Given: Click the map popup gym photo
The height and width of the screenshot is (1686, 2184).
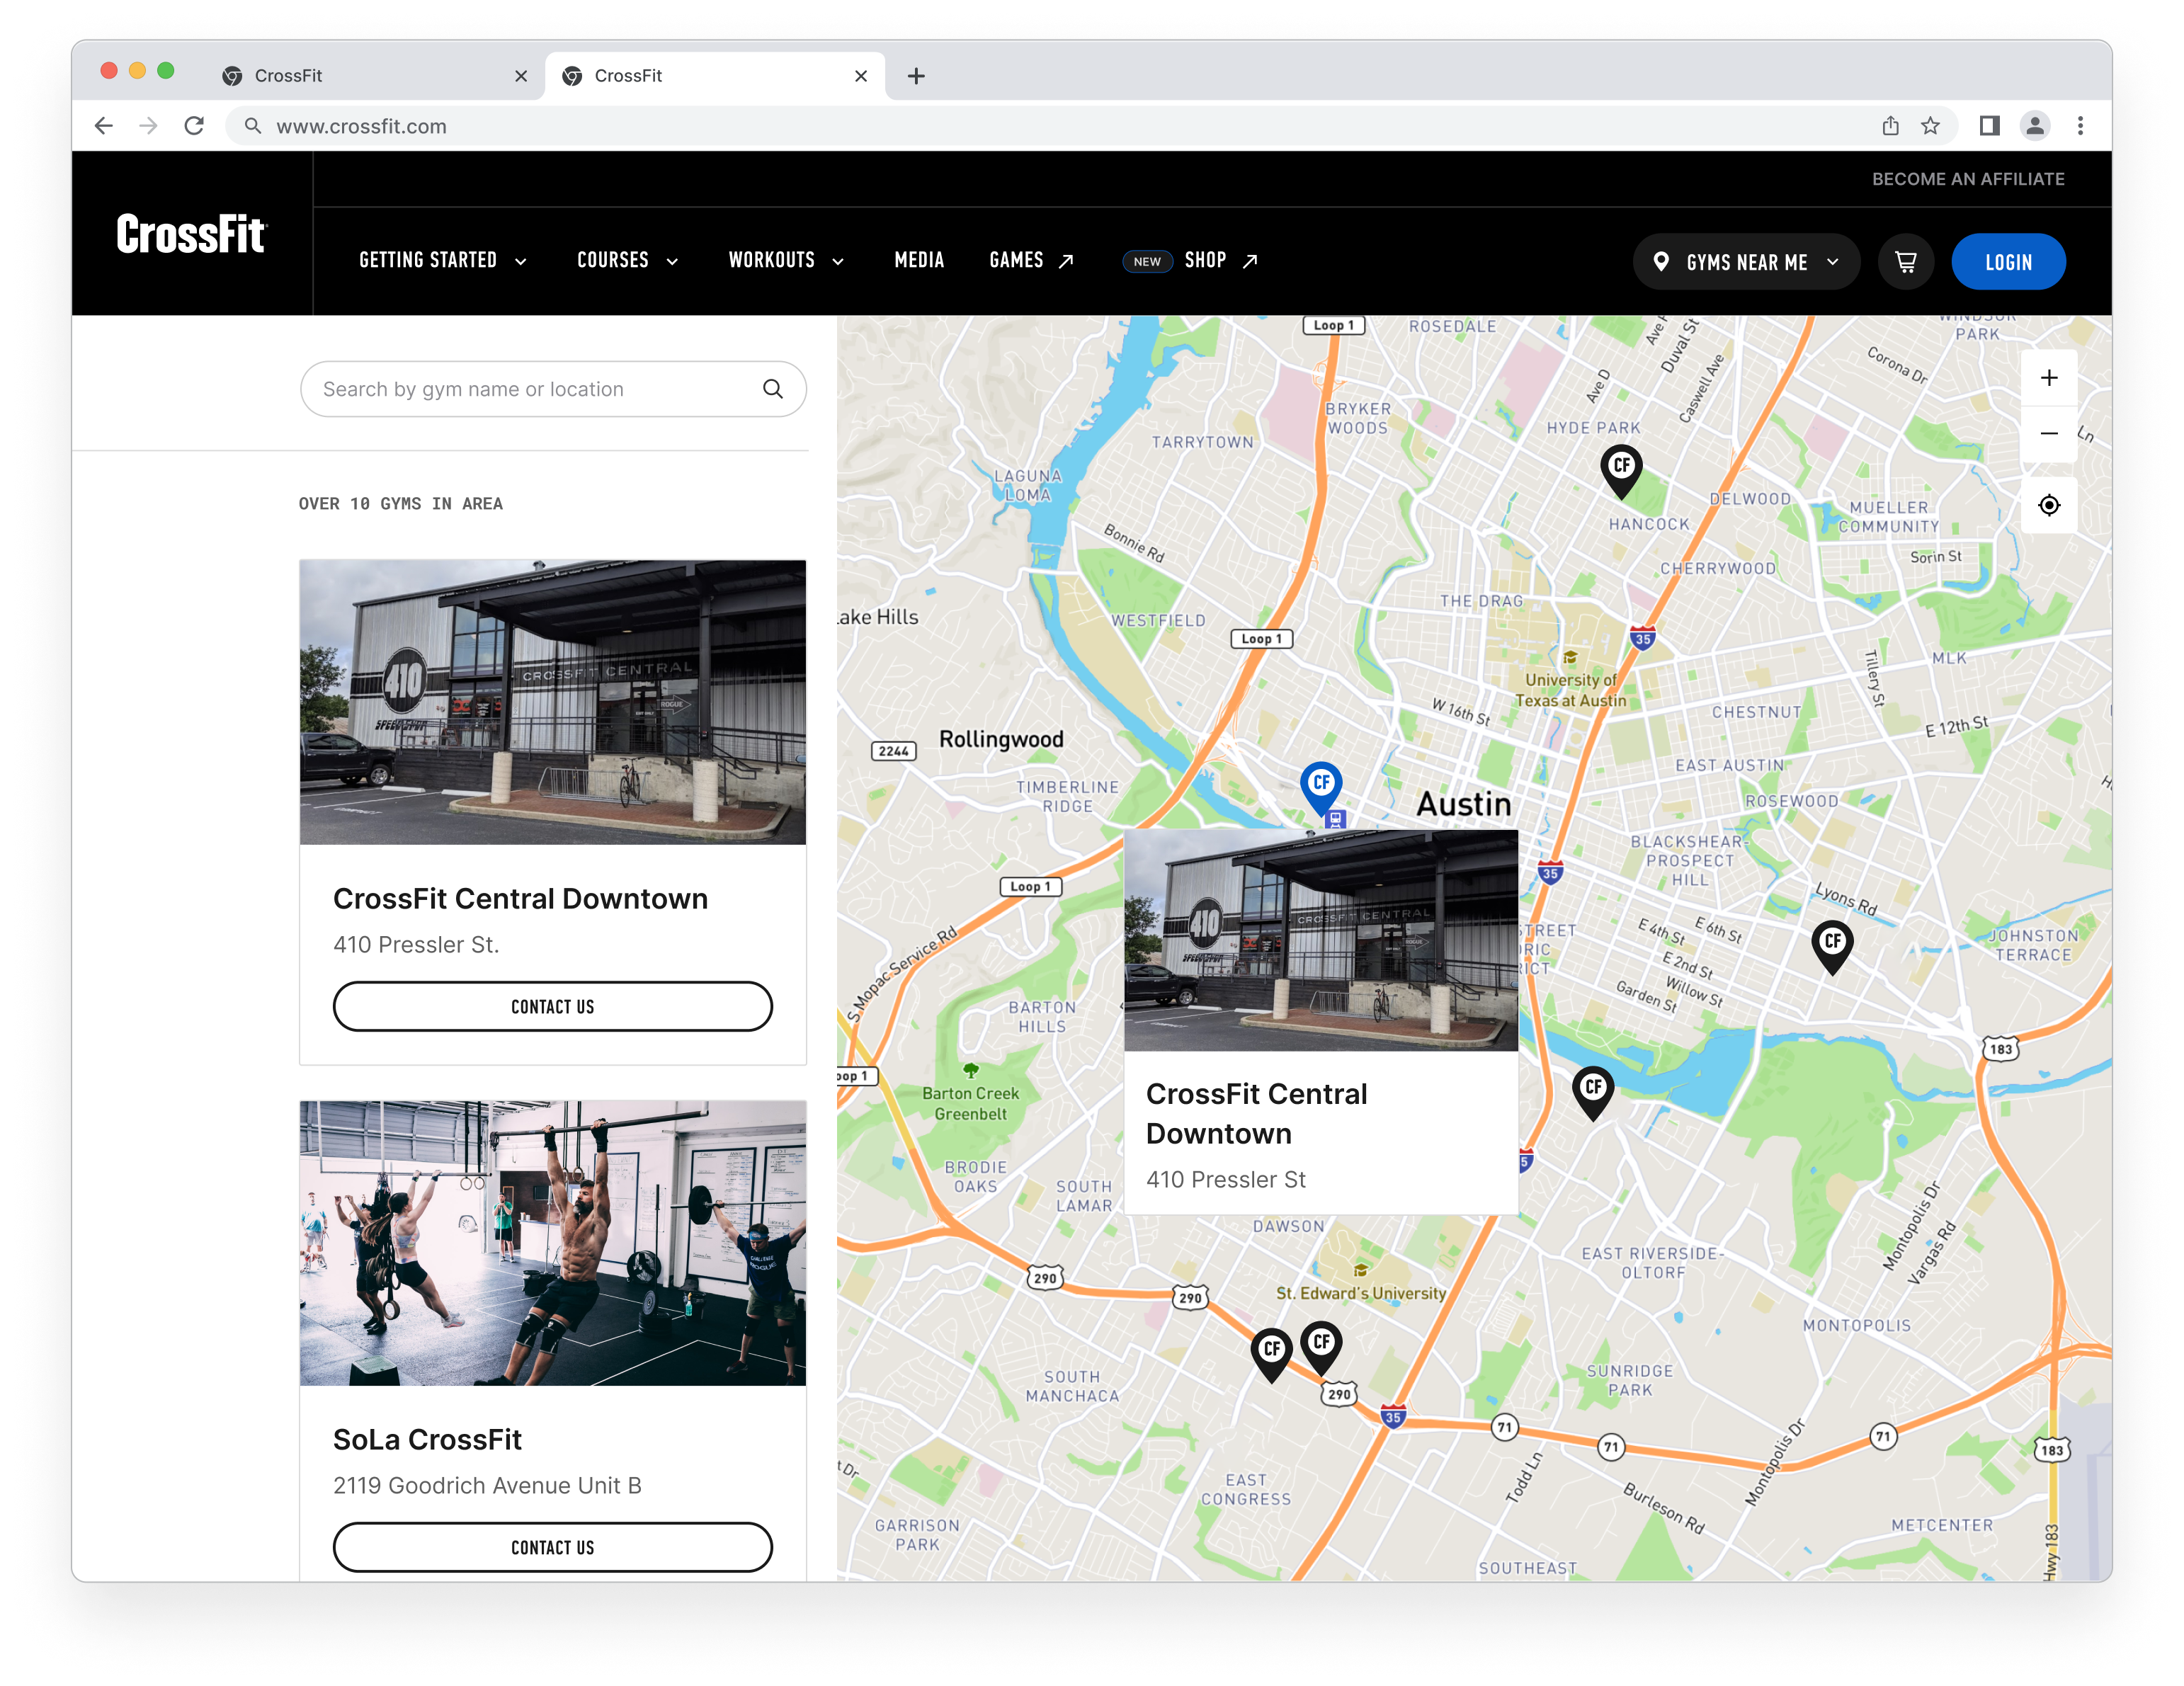Looking at the screenshot, I should [x=1321, y=940].
